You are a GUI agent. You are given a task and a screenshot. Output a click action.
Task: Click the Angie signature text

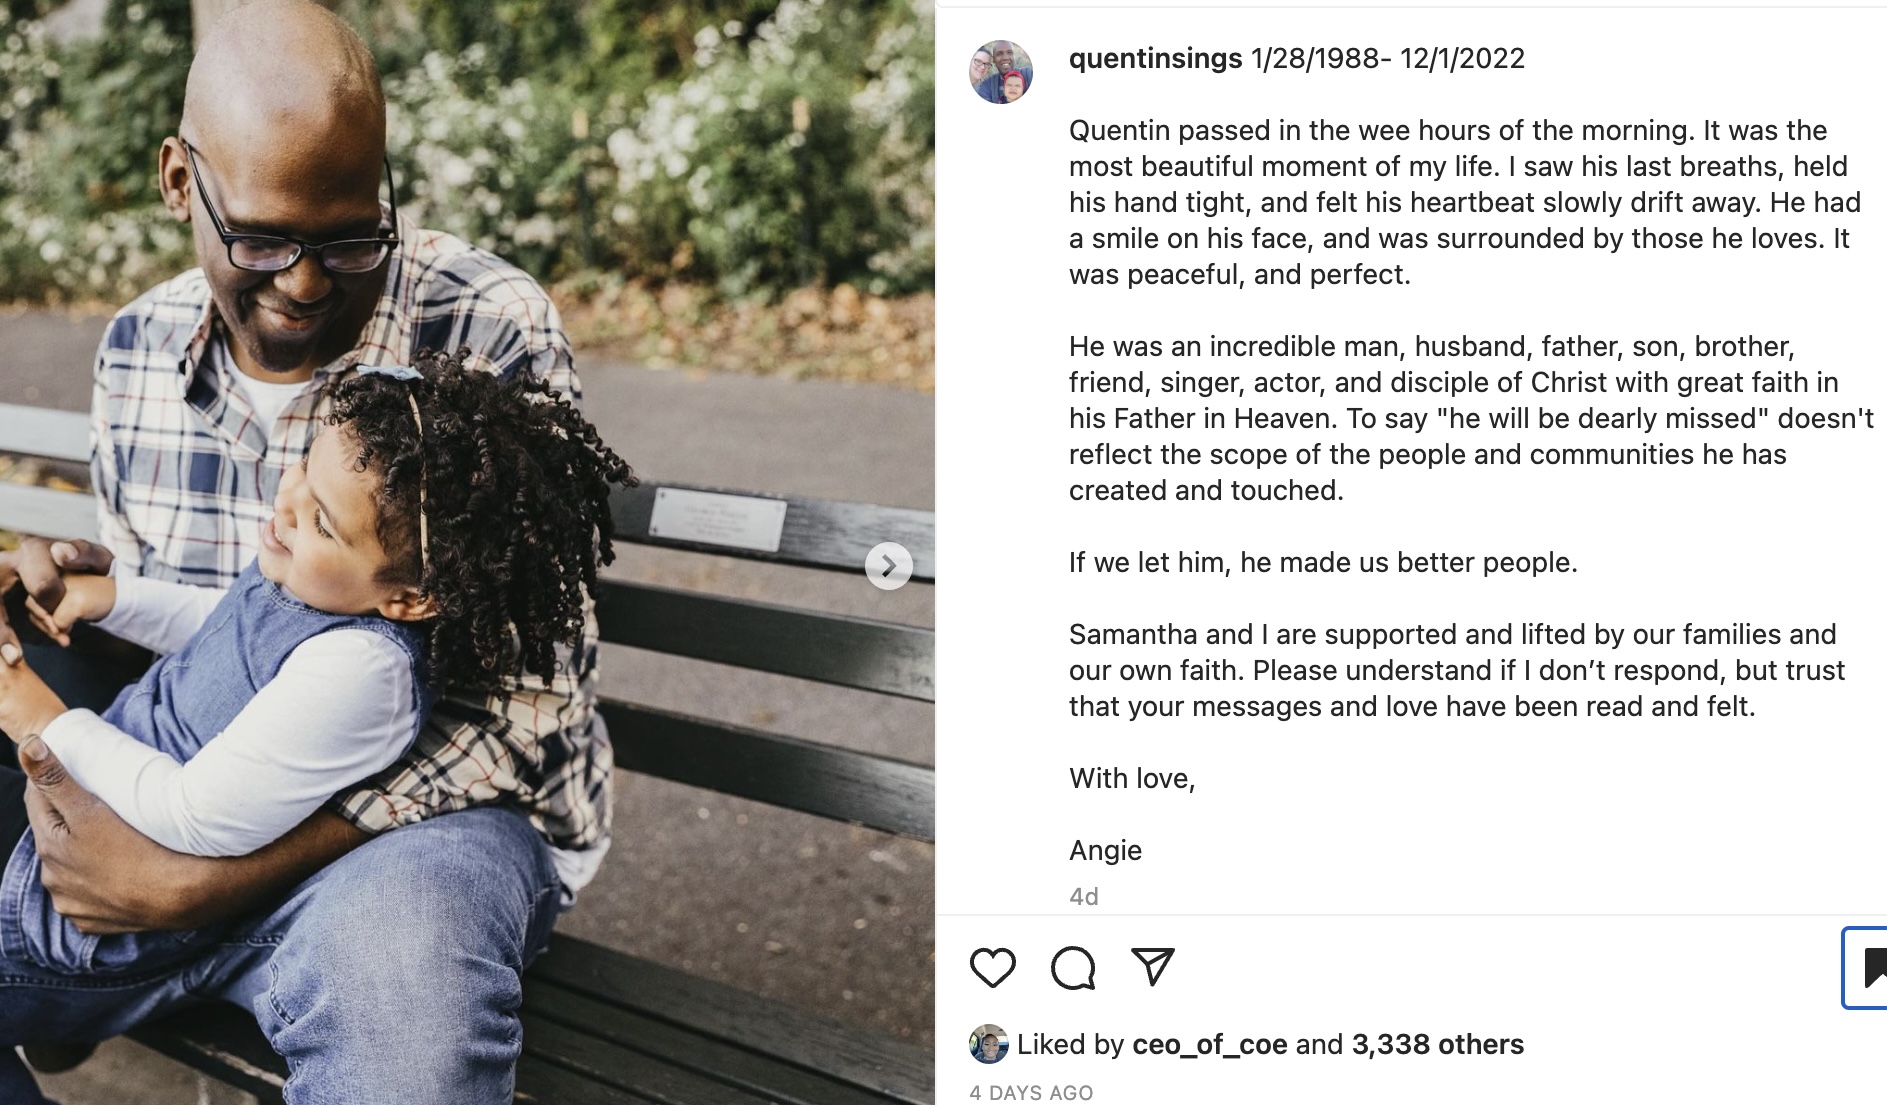coord(1105,850)
